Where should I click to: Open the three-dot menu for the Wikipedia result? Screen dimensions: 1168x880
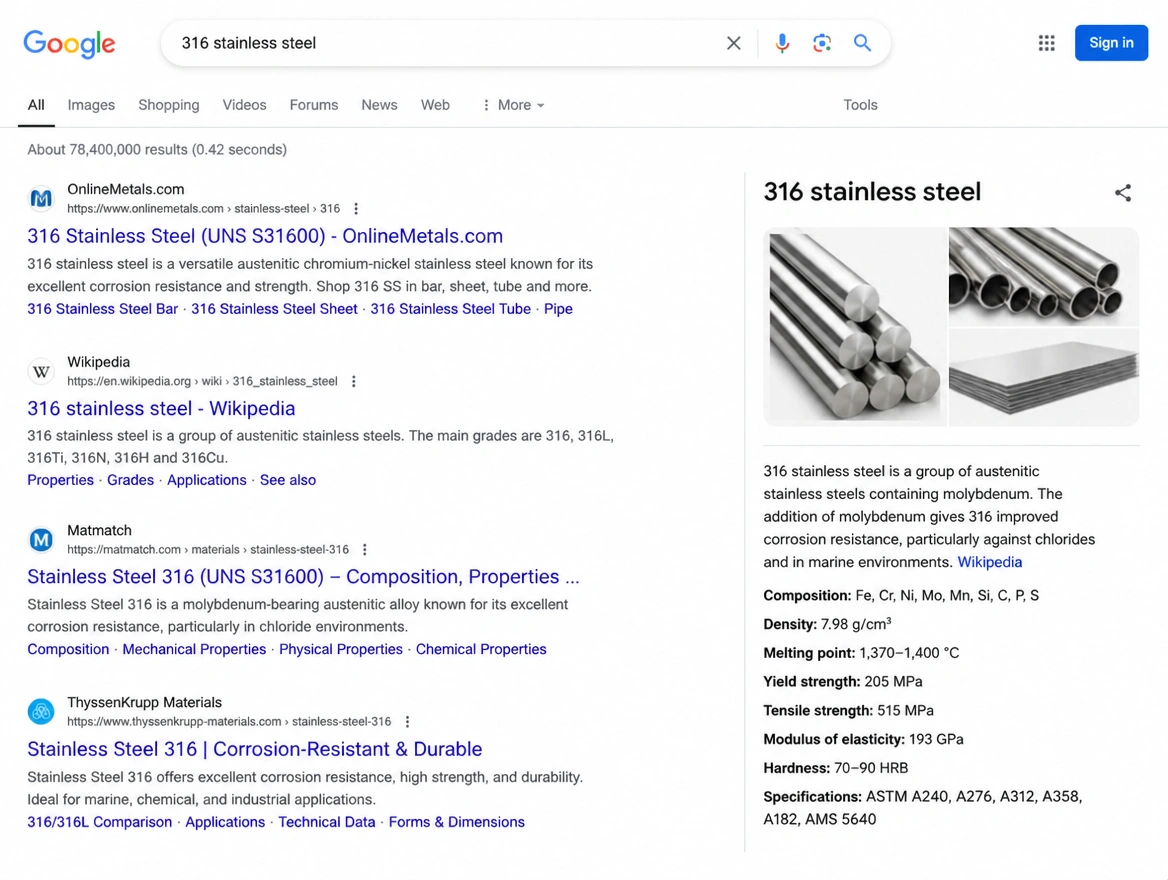click(x=354, y=382)
